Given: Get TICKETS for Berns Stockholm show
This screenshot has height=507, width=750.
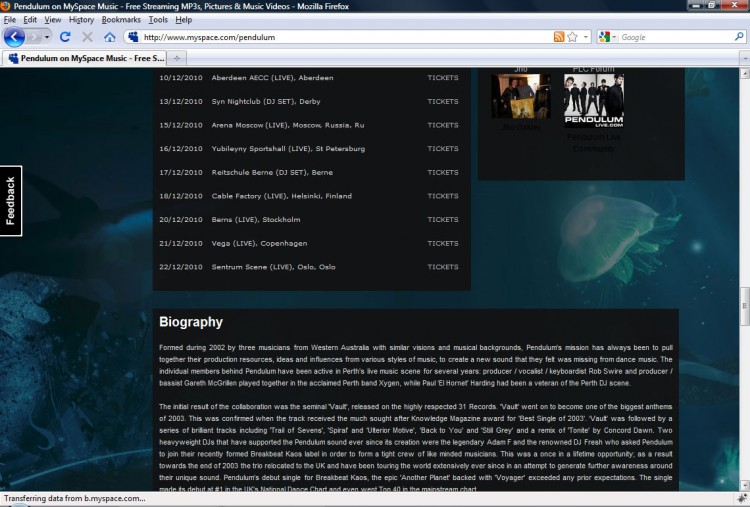Looking at the screenshot, I should 442,220.
